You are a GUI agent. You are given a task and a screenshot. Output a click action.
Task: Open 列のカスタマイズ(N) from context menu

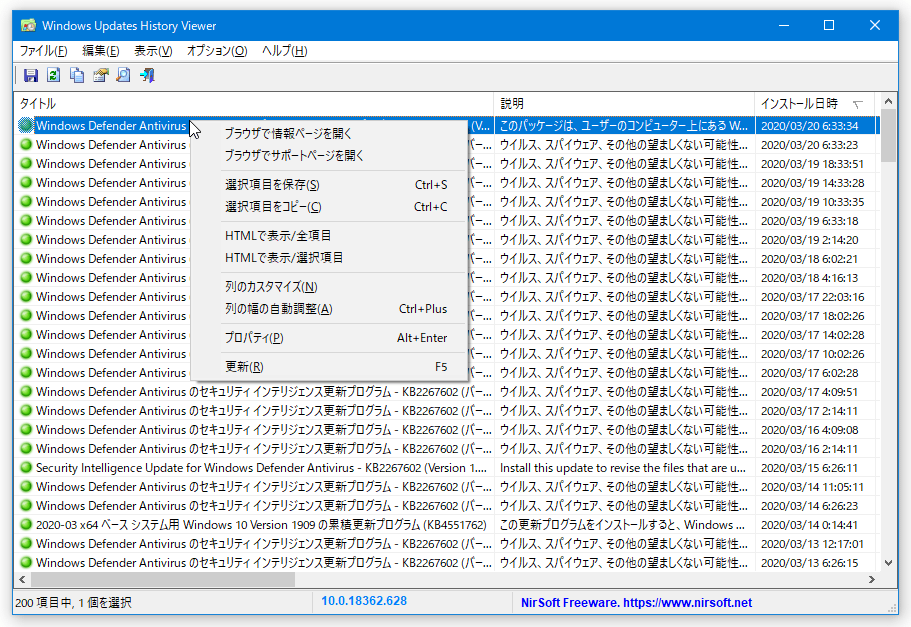(x=329, y=287)
